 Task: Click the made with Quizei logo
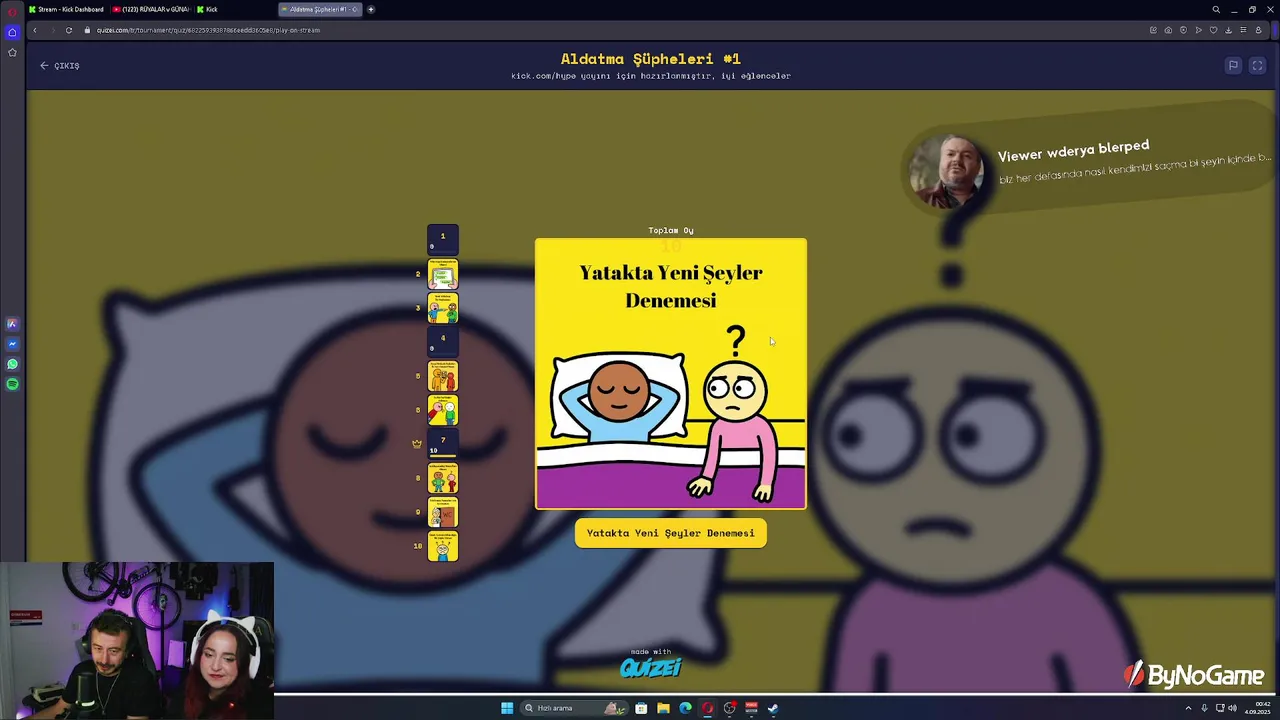pyautogui.click(x=651, y=664)
